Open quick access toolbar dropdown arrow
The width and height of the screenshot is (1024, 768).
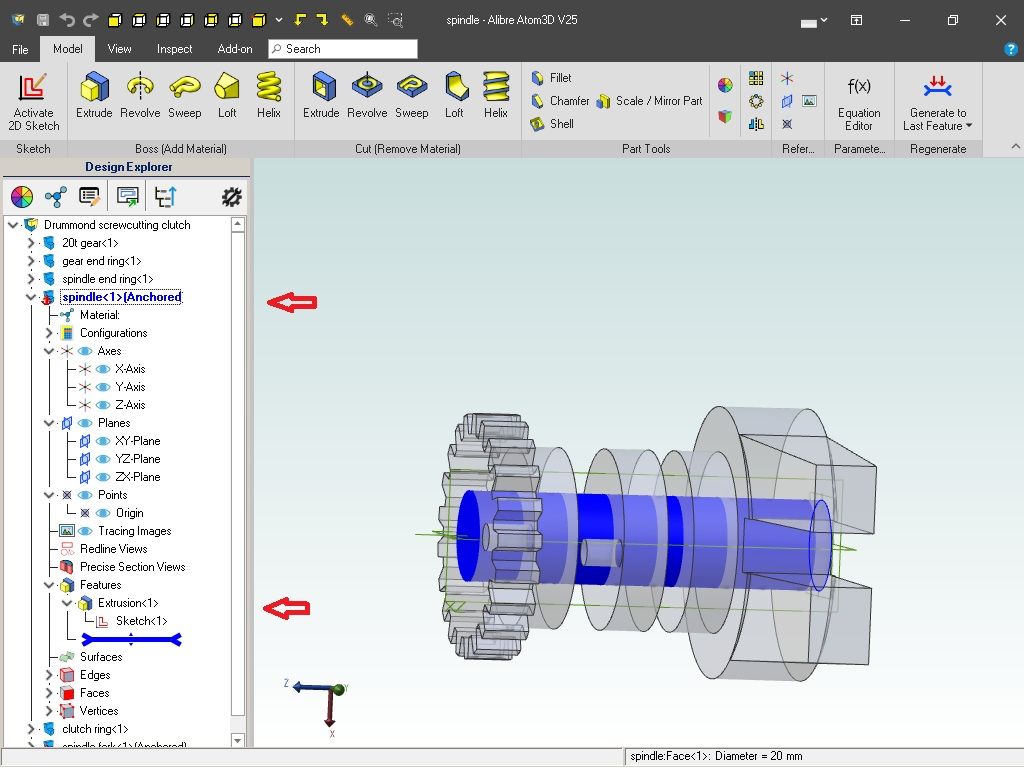[x=279, y=20]
